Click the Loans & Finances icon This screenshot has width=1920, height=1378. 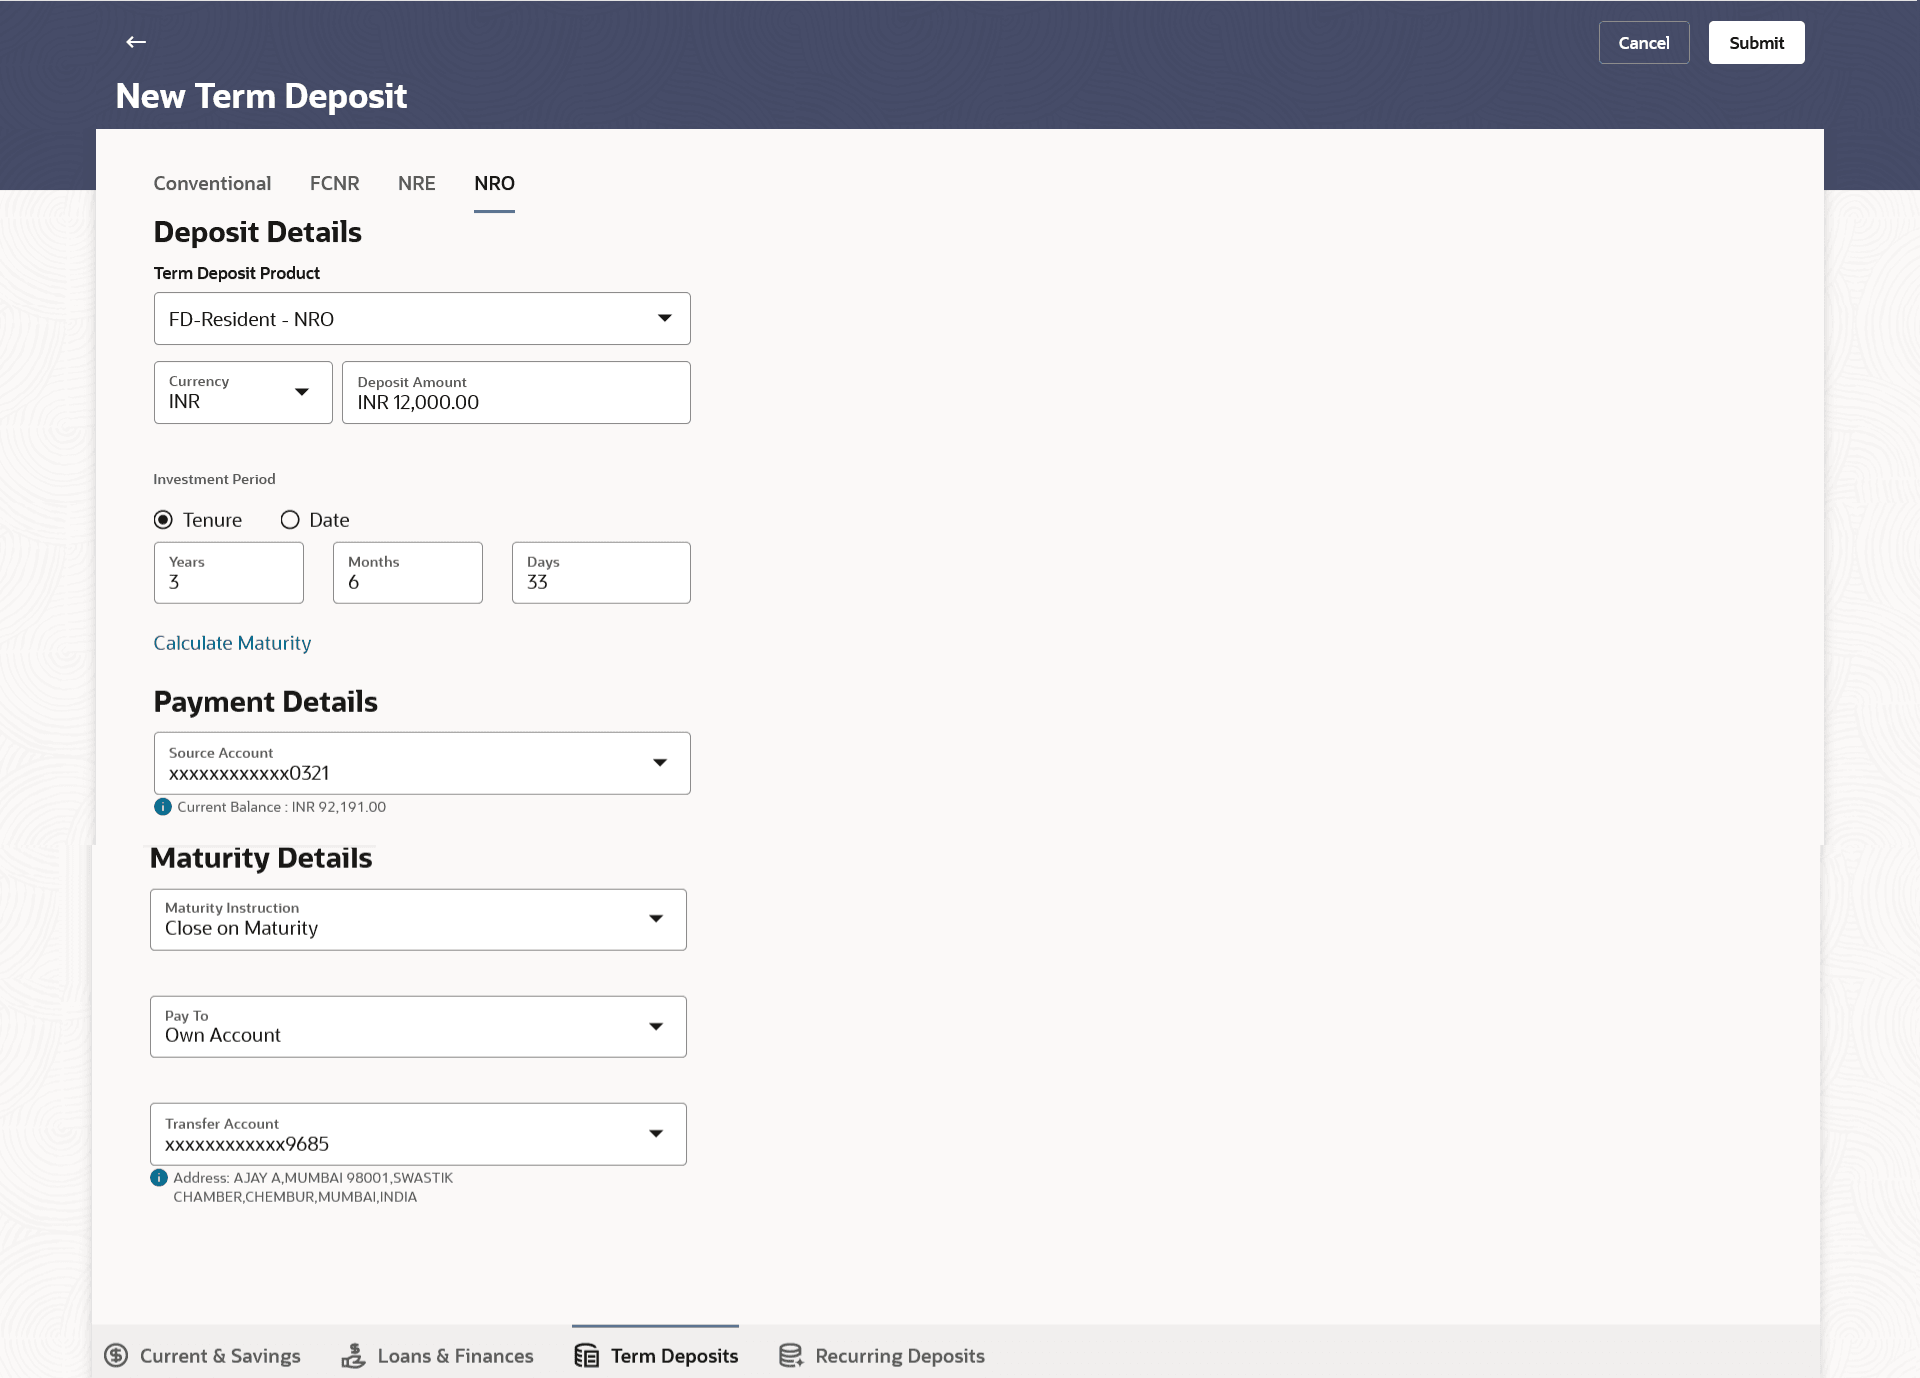click(353, 1356)
